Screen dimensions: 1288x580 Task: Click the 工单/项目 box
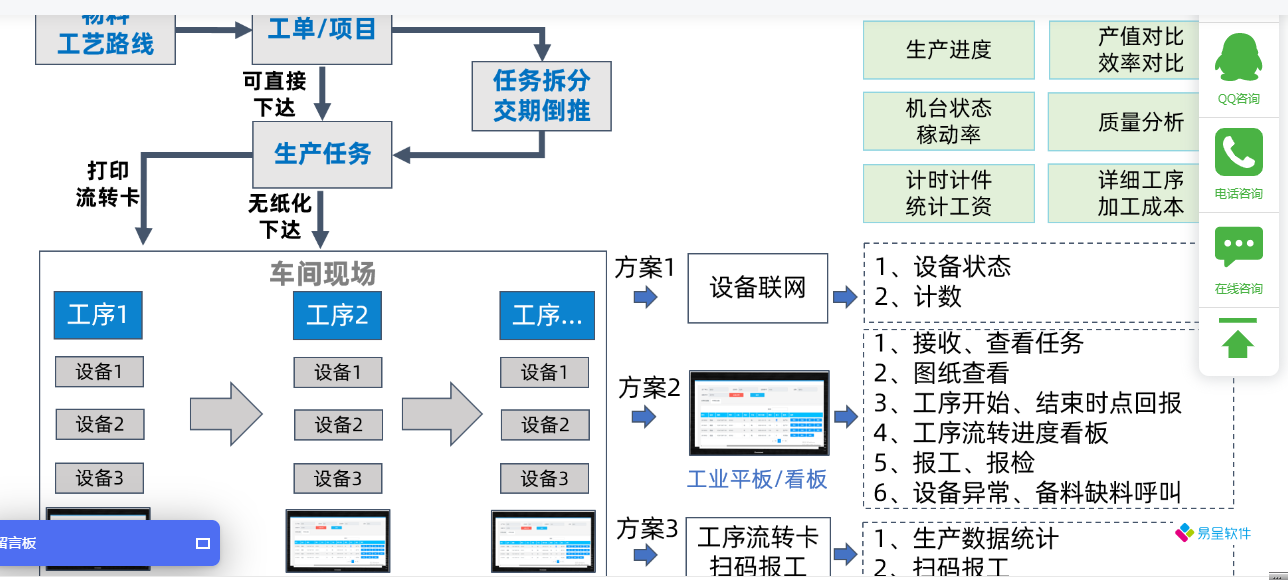(x=322, y=39)
